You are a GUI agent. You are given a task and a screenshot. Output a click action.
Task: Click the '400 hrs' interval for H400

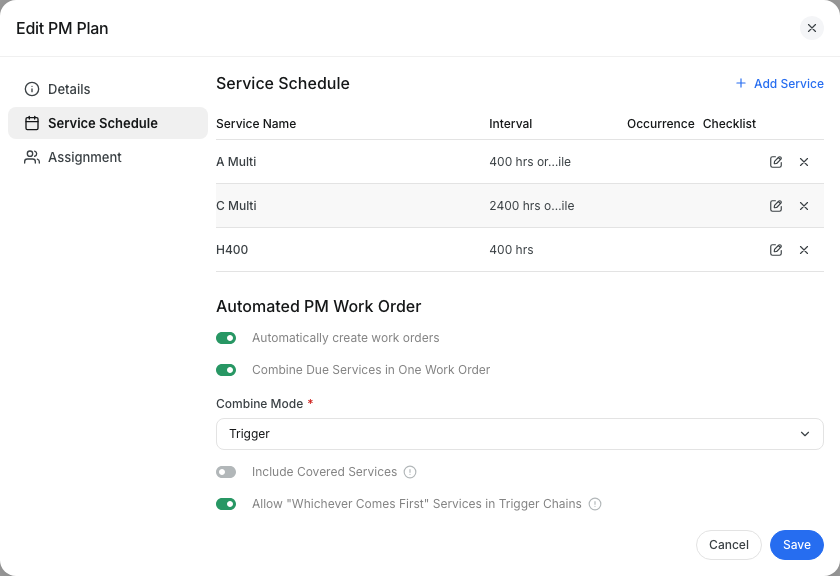(511, 250)
